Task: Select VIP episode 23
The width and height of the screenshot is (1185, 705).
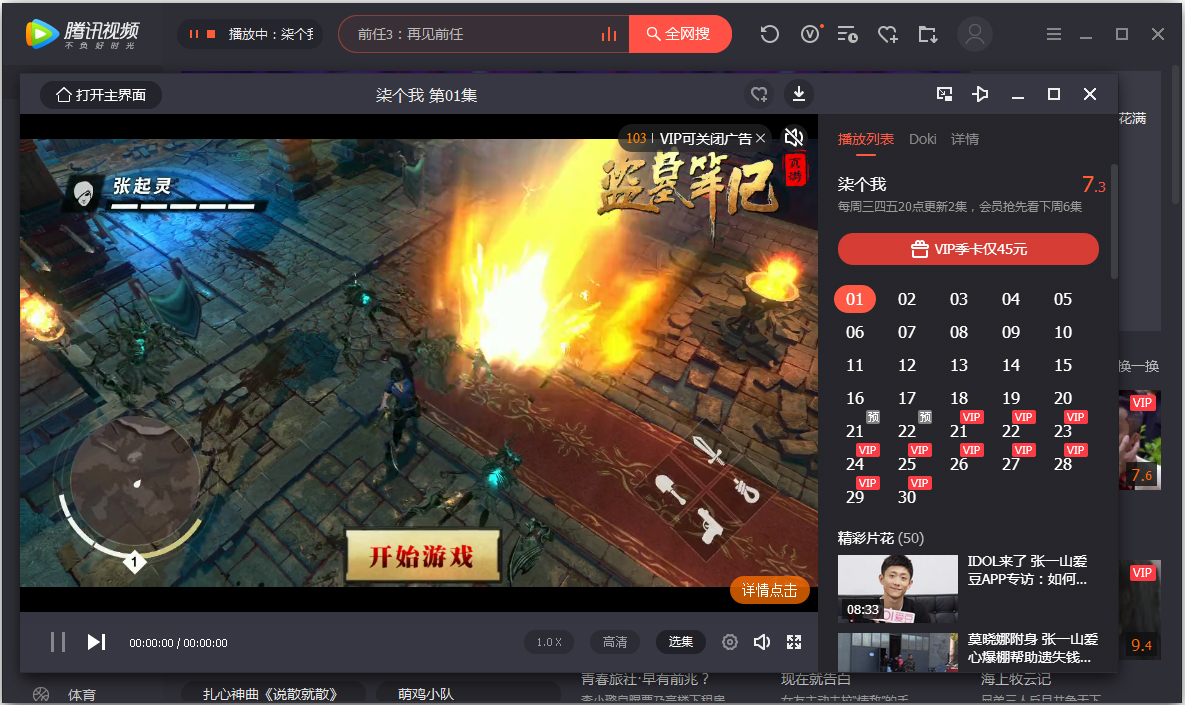Action: [x=1063, y=431]
